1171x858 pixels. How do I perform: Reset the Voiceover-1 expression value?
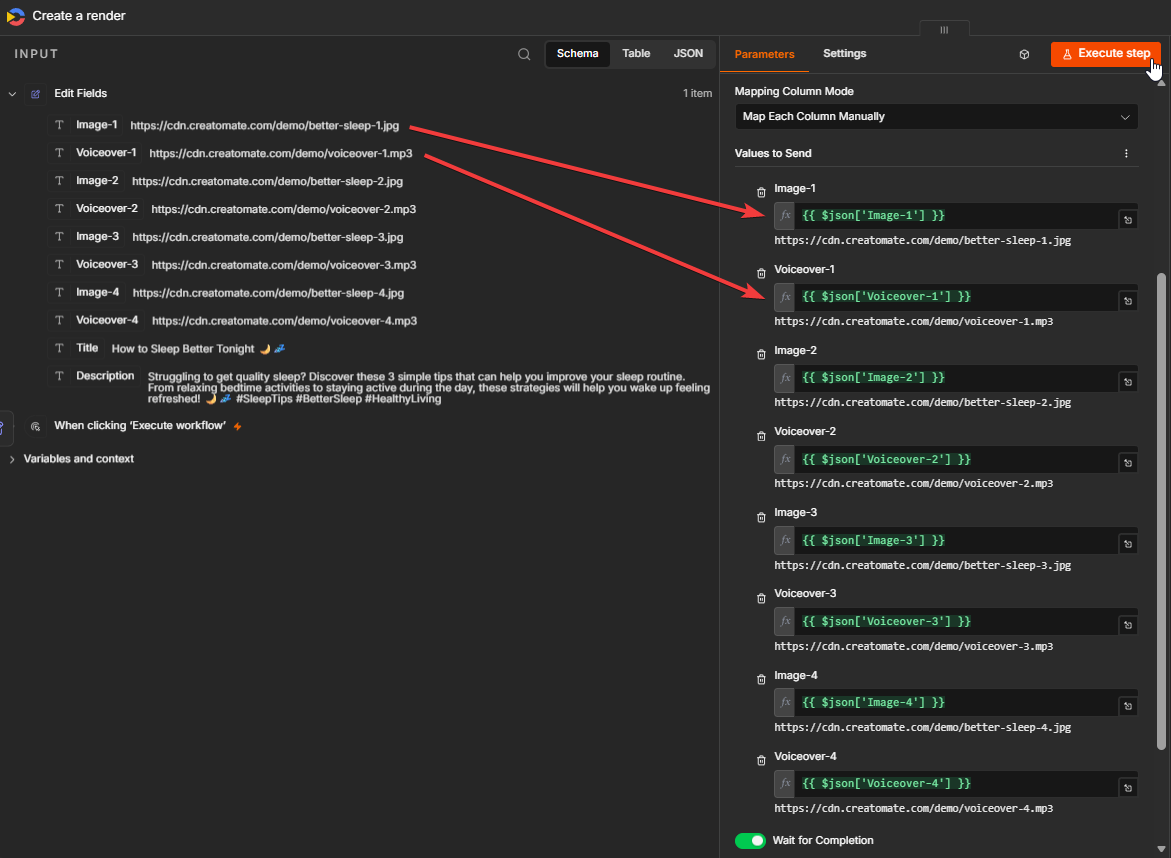coord(1128,301)
